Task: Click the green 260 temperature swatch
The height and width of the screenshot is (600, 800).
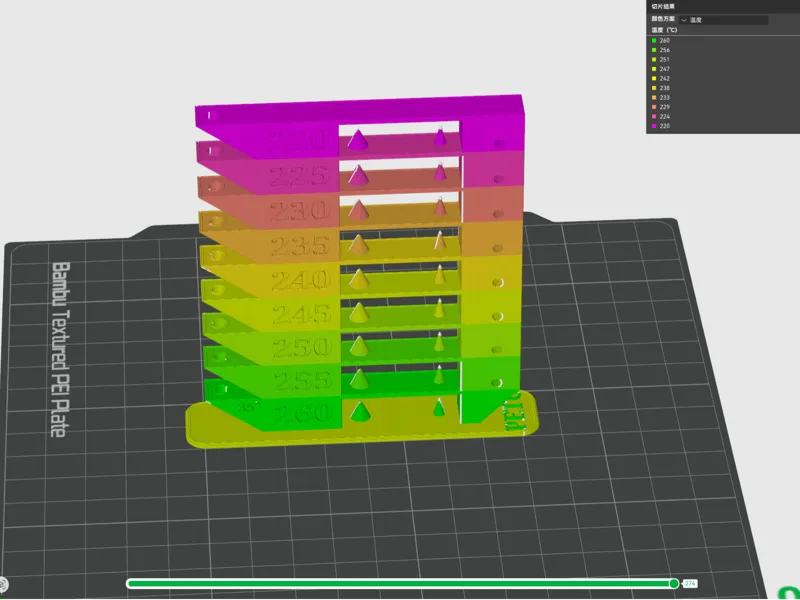Action: click(654, 40)
